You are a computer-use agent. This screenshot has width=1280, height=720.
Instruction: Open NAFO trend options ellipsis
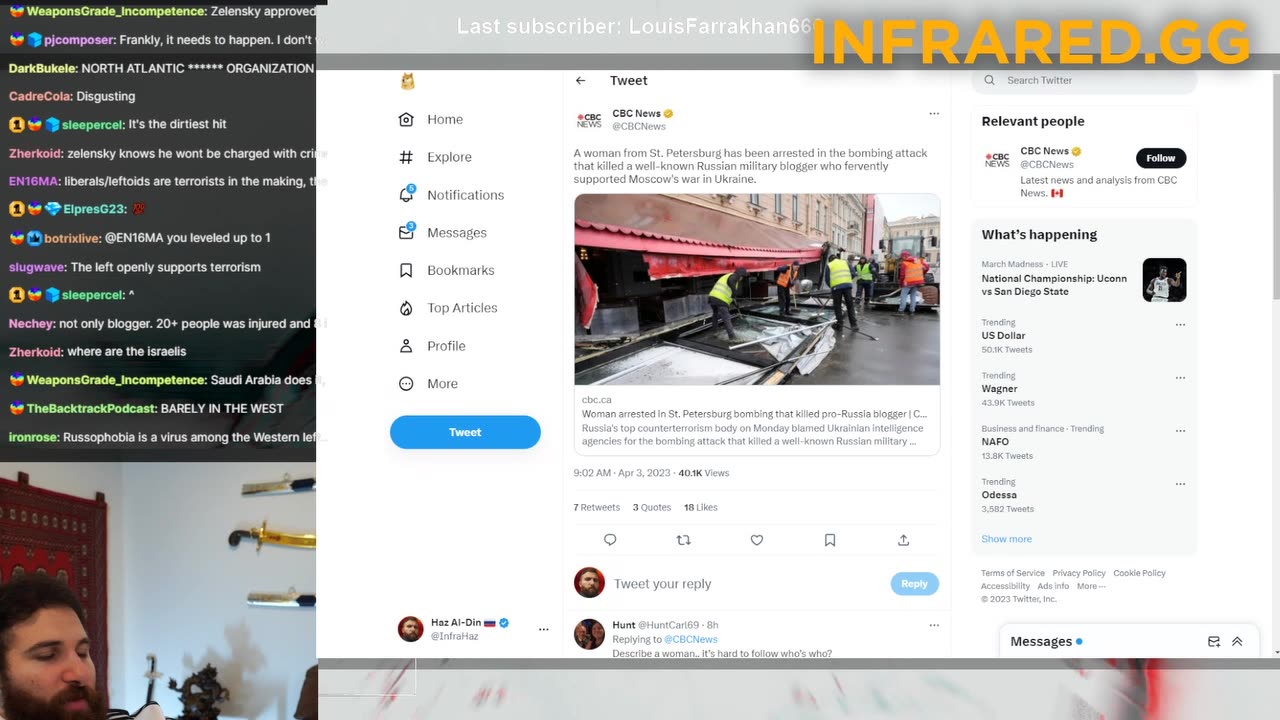pos(1180,430)
